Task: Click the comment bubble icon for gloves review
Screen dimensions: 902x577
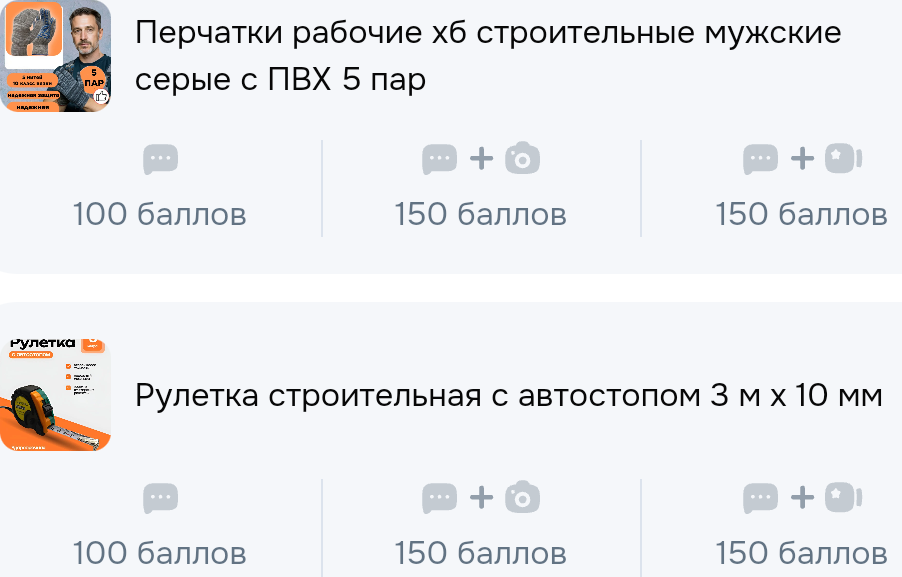Action: pos(160,158)
